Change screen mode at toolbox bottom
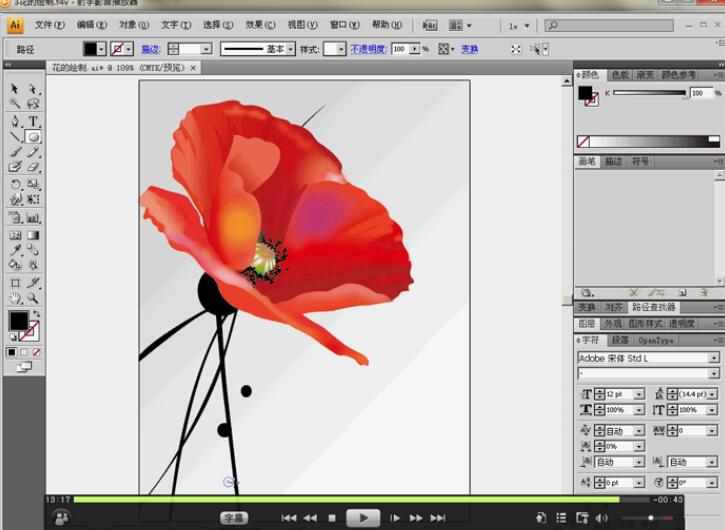 [24, 367]
